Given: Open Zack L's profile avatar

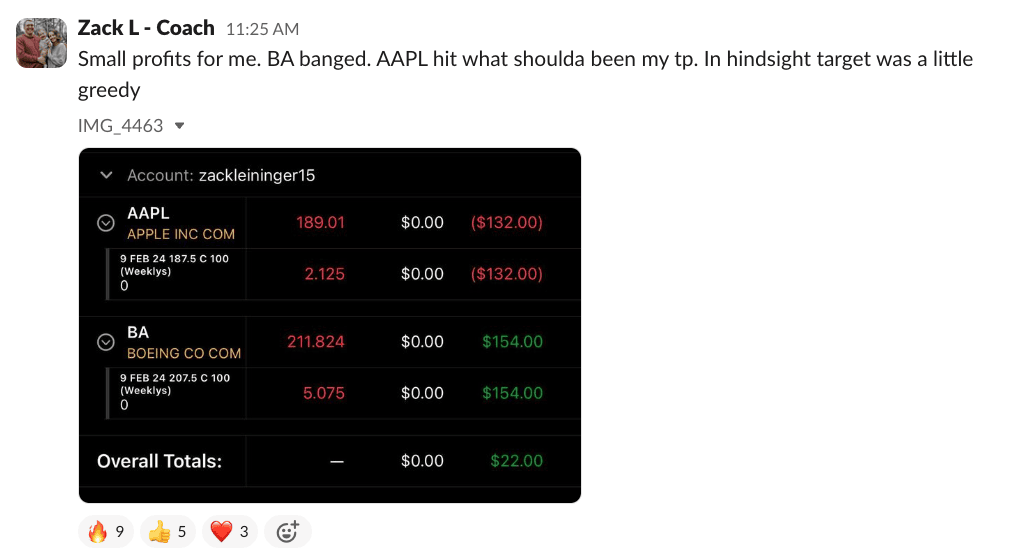Looking at the screenshot, I should point(42,43).
